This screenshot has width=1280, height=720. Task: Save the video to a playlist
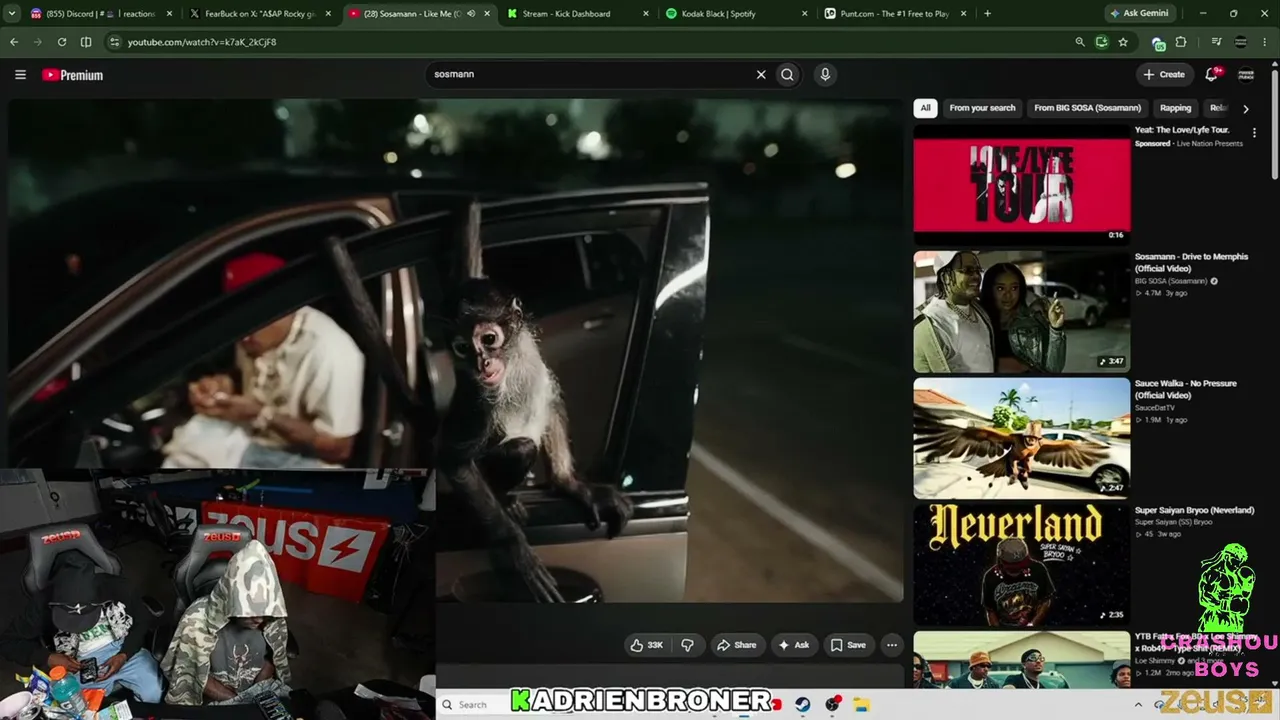pyautogui.click(x=848, y=645)
